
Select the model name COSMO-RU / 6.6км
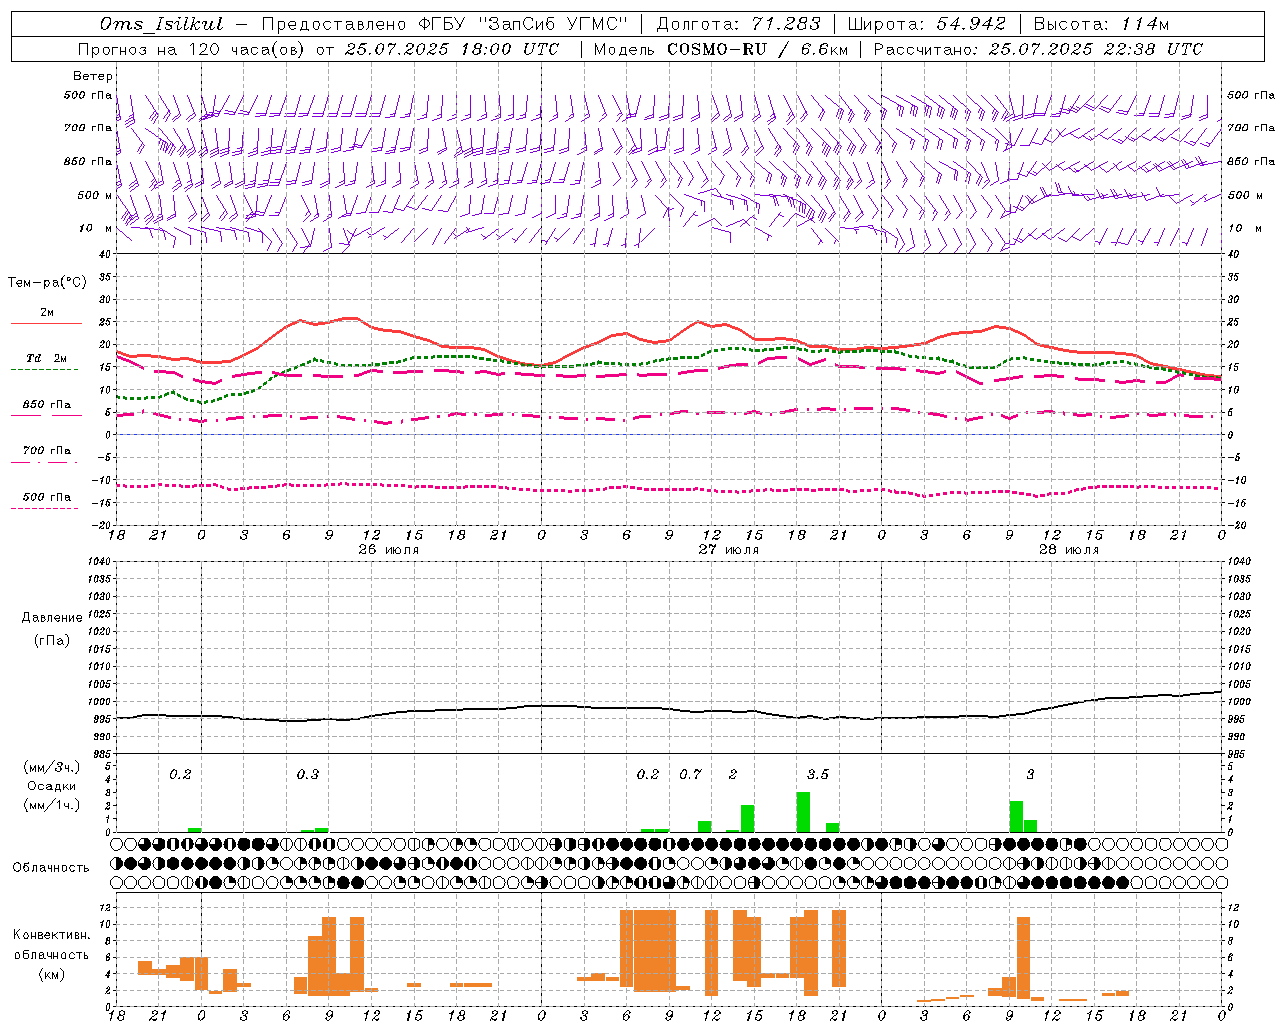tap(756, 49)
